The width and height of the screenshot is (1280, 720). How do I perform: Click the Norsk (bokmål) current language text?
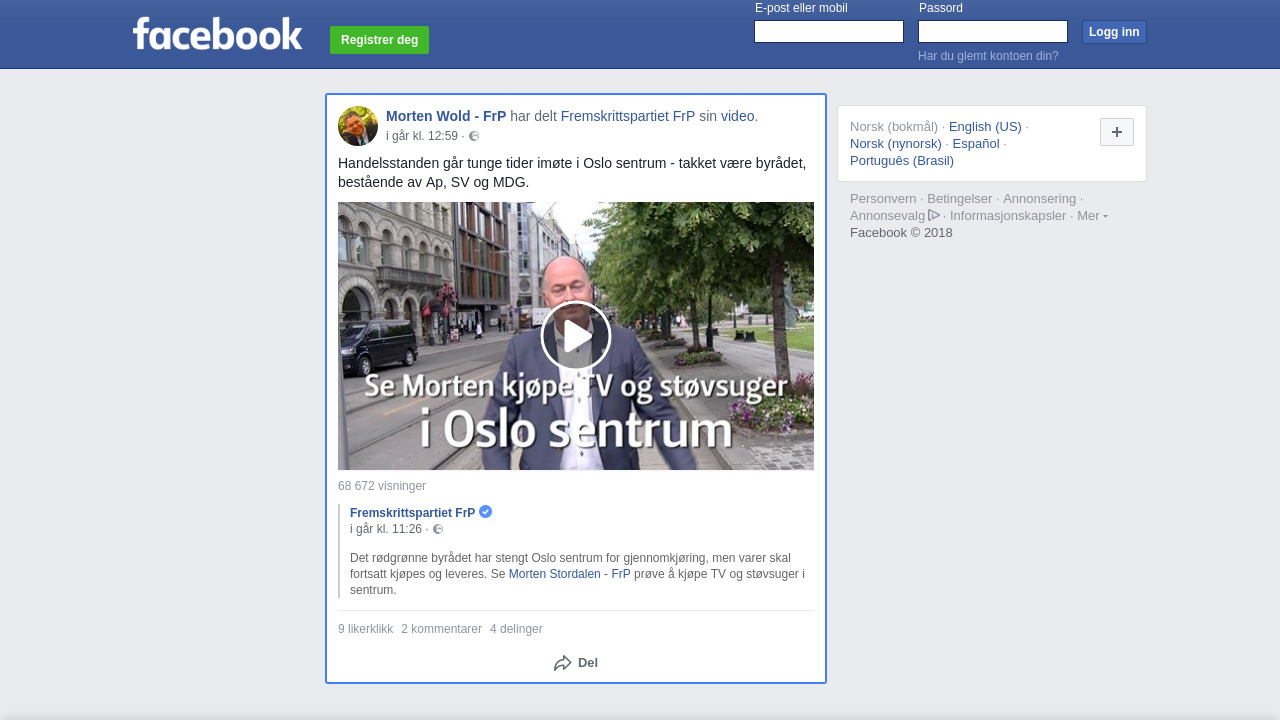tap(894, 126)
